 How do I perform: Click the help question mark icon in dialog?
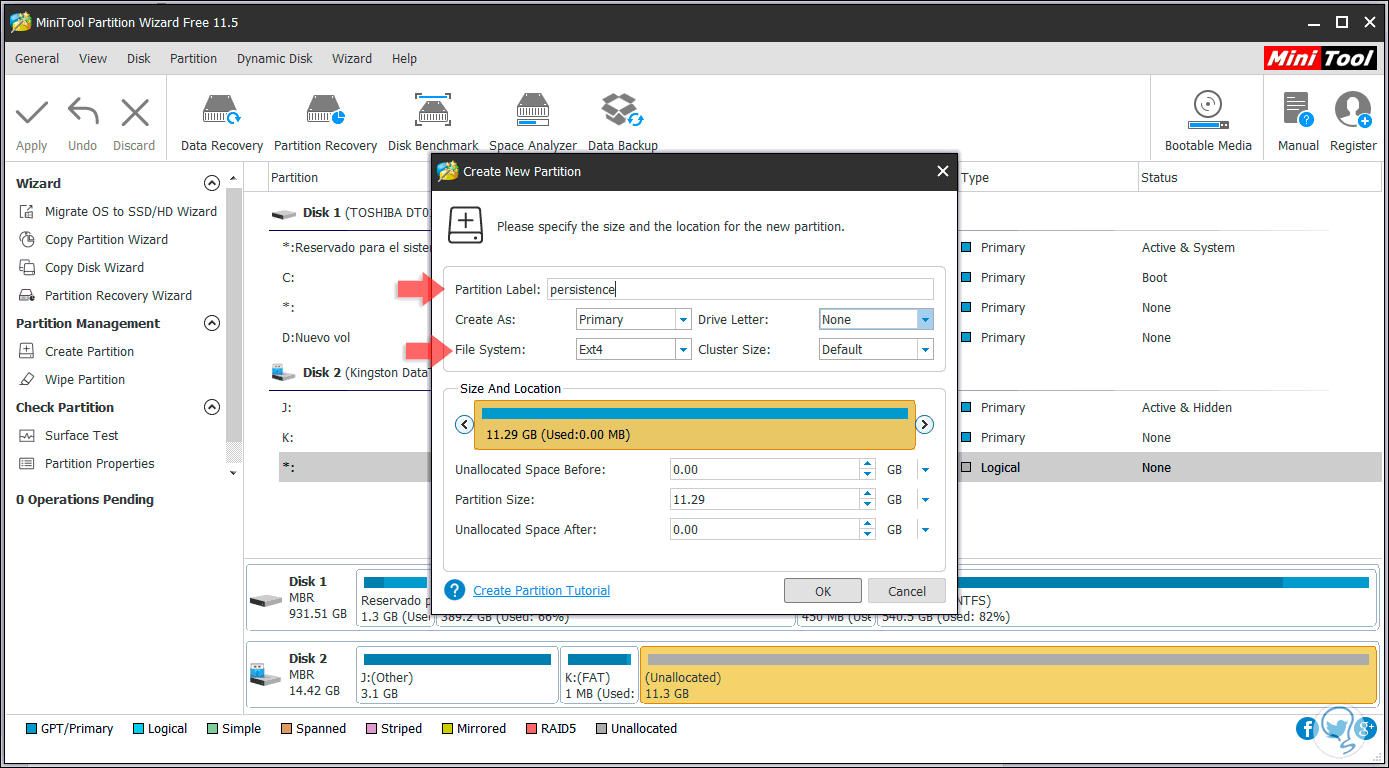click(455, 590)
